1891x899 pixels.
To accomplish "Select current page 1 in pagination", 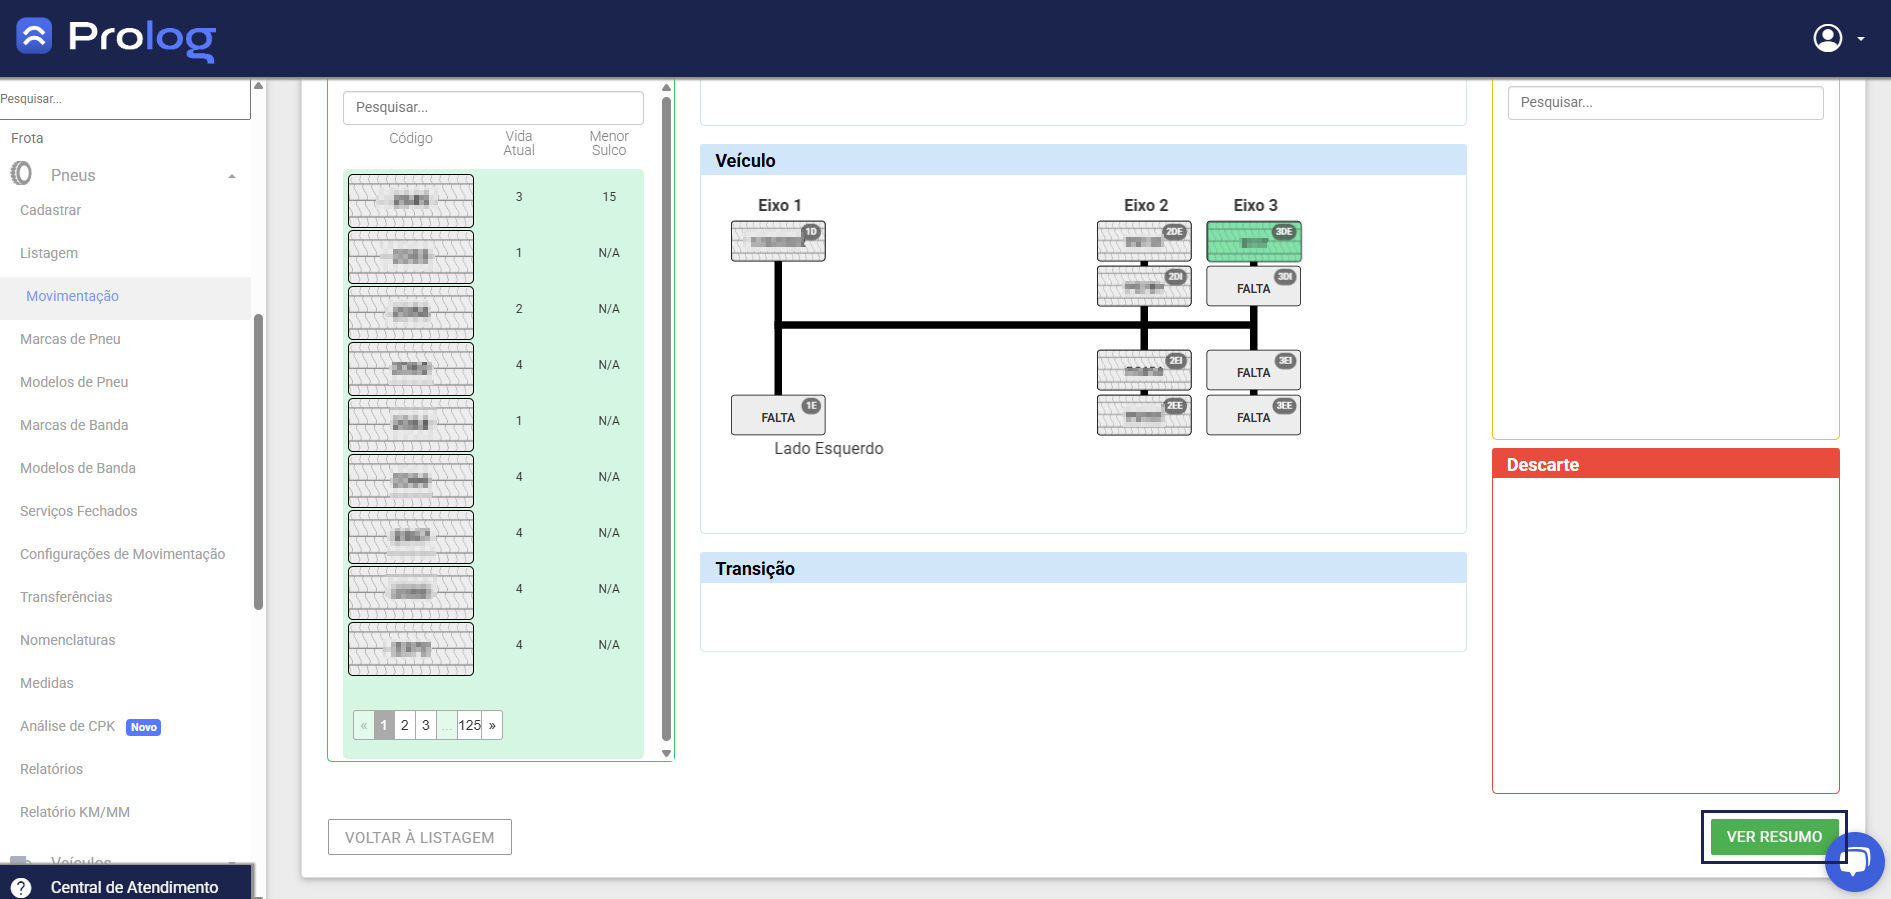I will pos(384,725).
